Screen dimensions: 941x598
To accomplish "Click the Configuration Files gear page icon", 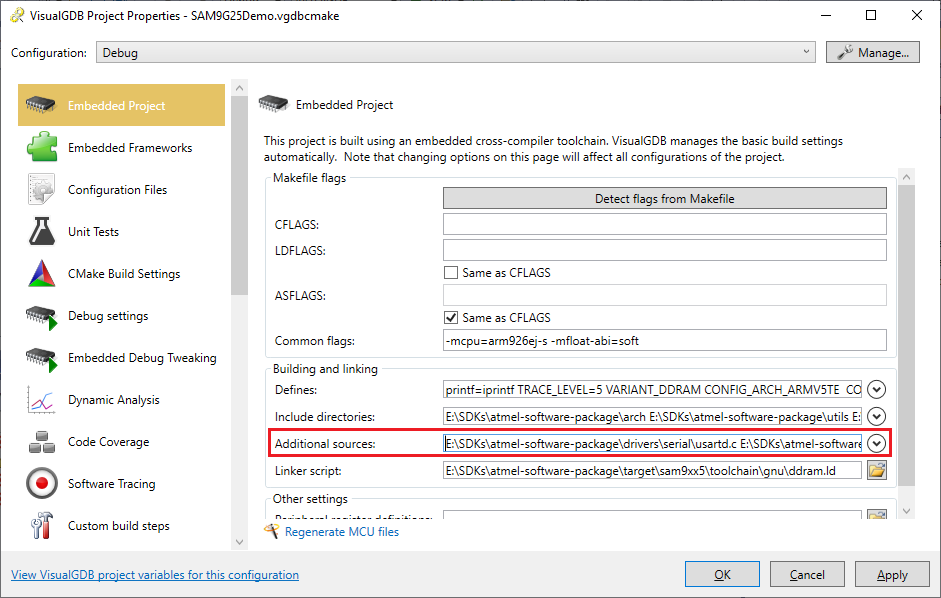I will [x=41, y=189].
